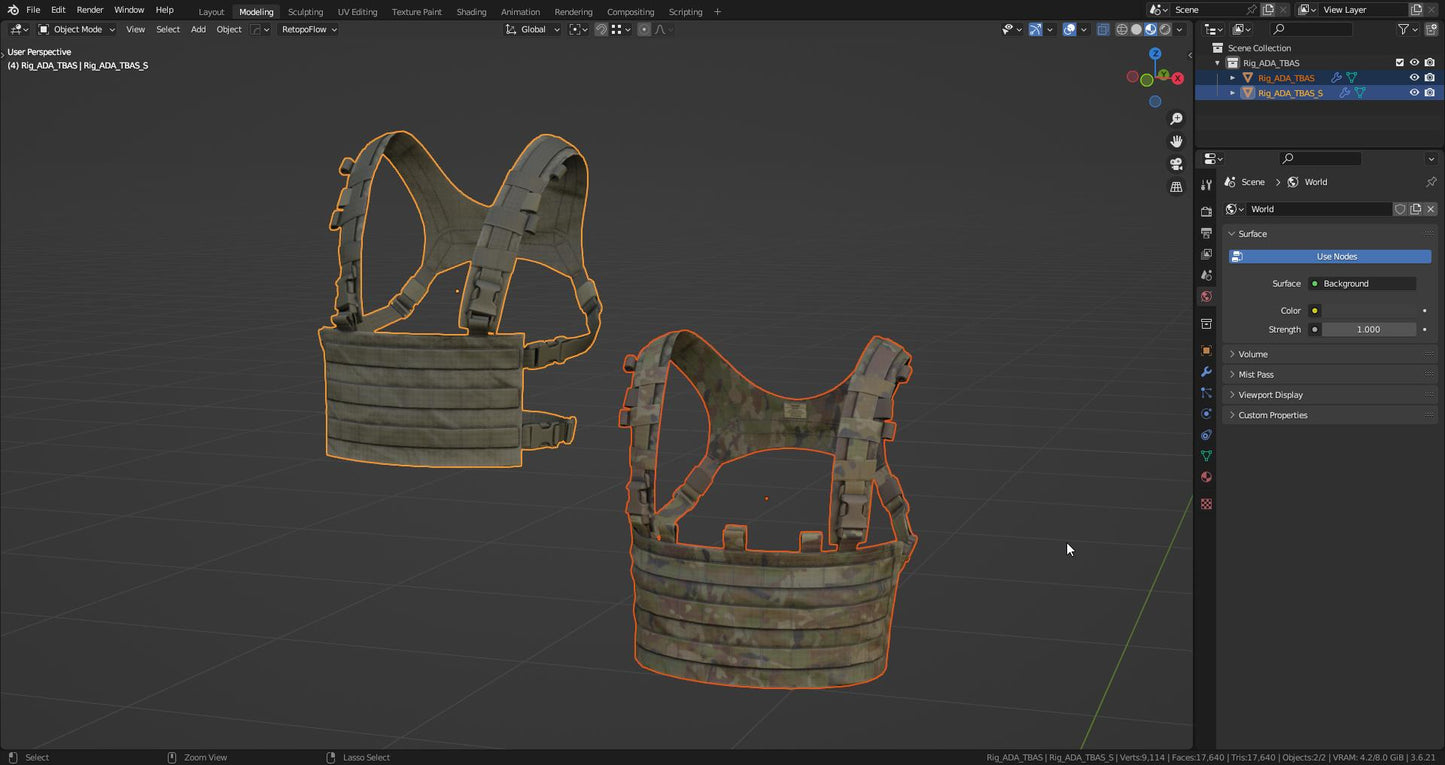Toggle the camera view icon
Image resolution: width=1445 pixels, height=765 pixels.
1176,164
